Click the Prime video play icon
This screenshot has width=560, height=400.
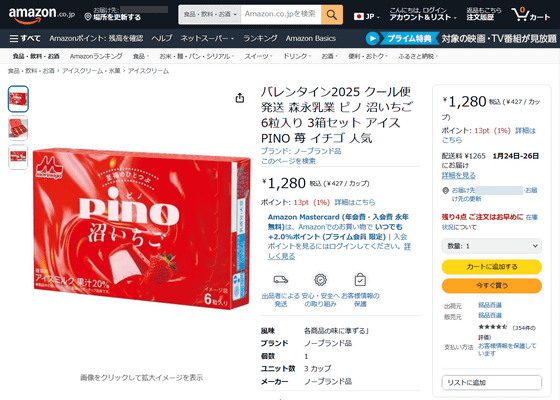[372, 38]
